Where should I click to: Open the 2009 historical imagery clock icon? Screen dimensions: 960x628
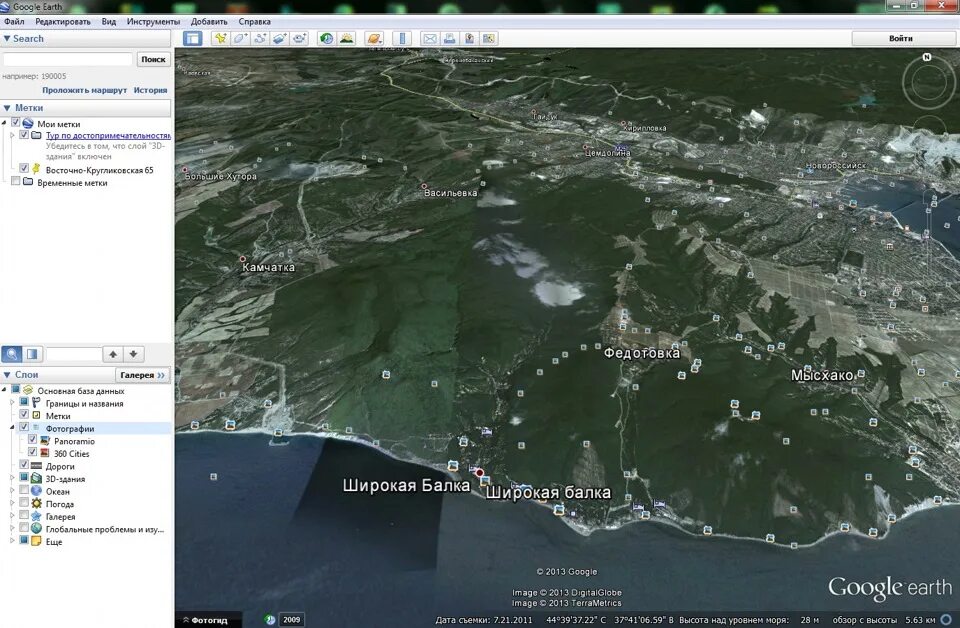269,619
